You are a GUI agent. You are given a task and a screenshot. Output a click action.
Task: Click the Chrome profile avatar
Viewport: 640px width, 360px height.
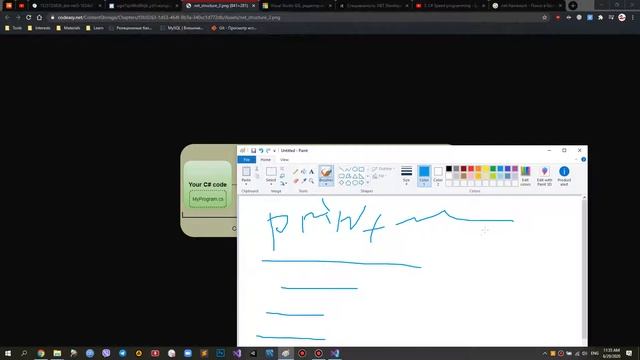click(x=622, y=18)
